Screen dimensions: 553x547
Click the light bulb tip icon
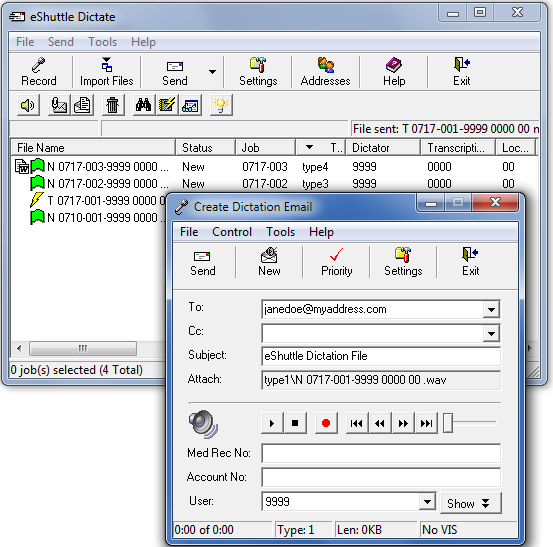(x=221, y=105)
